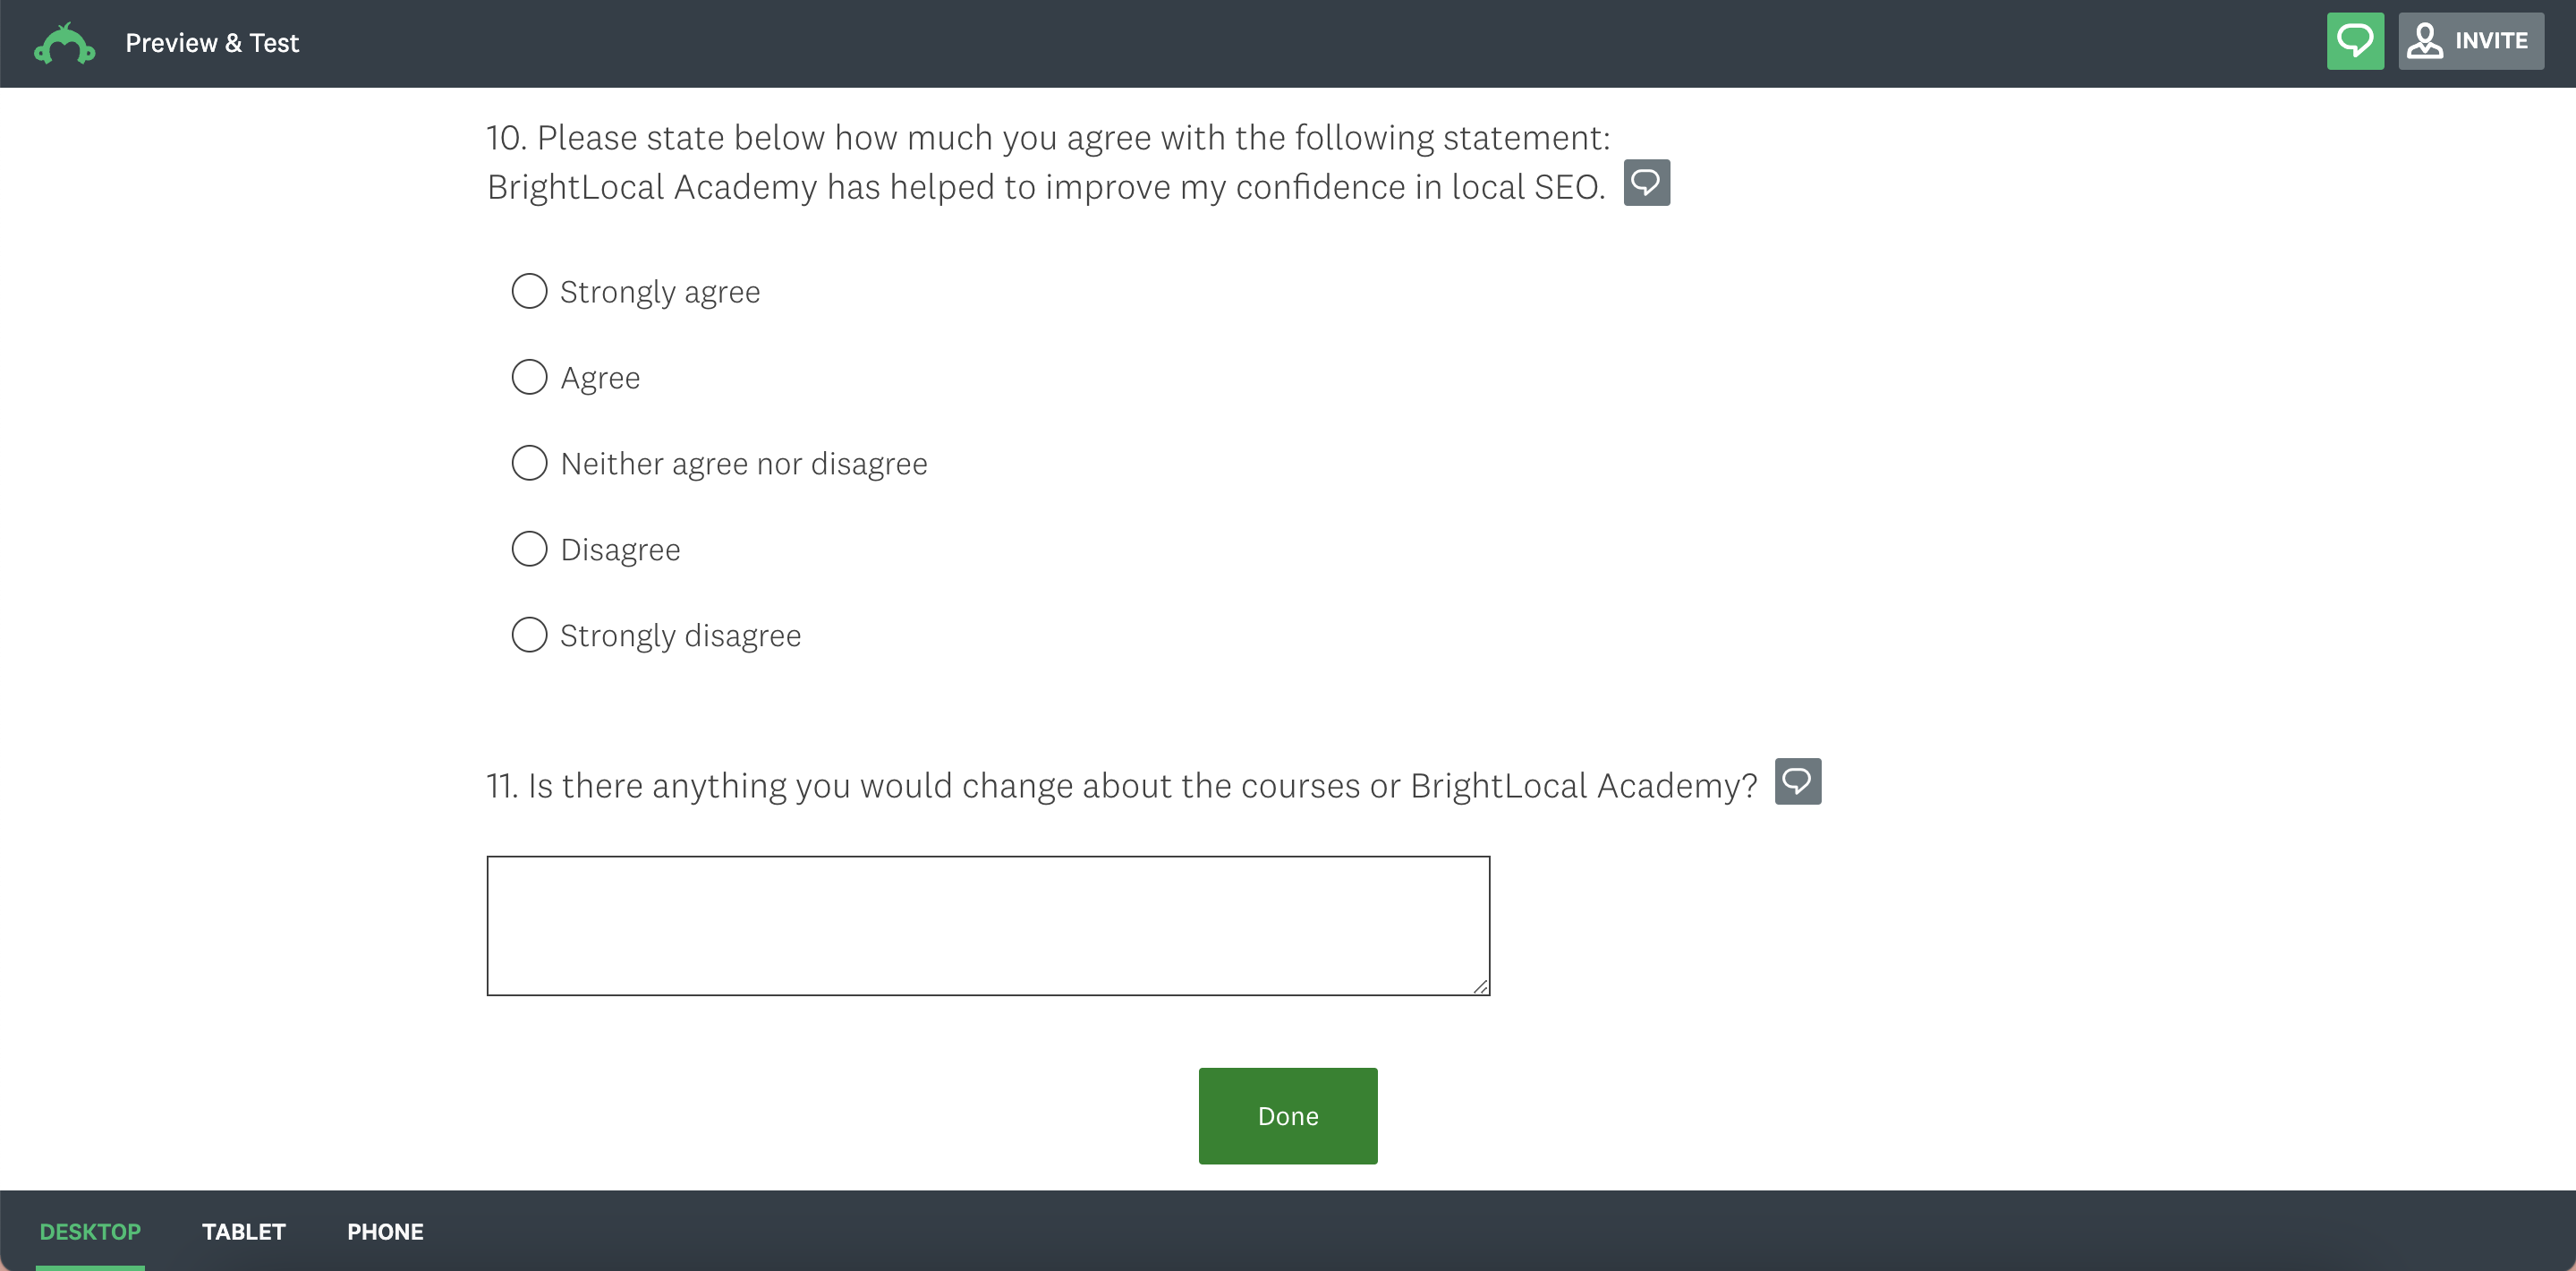Image resolution: width=2576 pixels, height=1271 pixels.
Task: Click the person icon on the Invite button
Action: [2424, 40]
